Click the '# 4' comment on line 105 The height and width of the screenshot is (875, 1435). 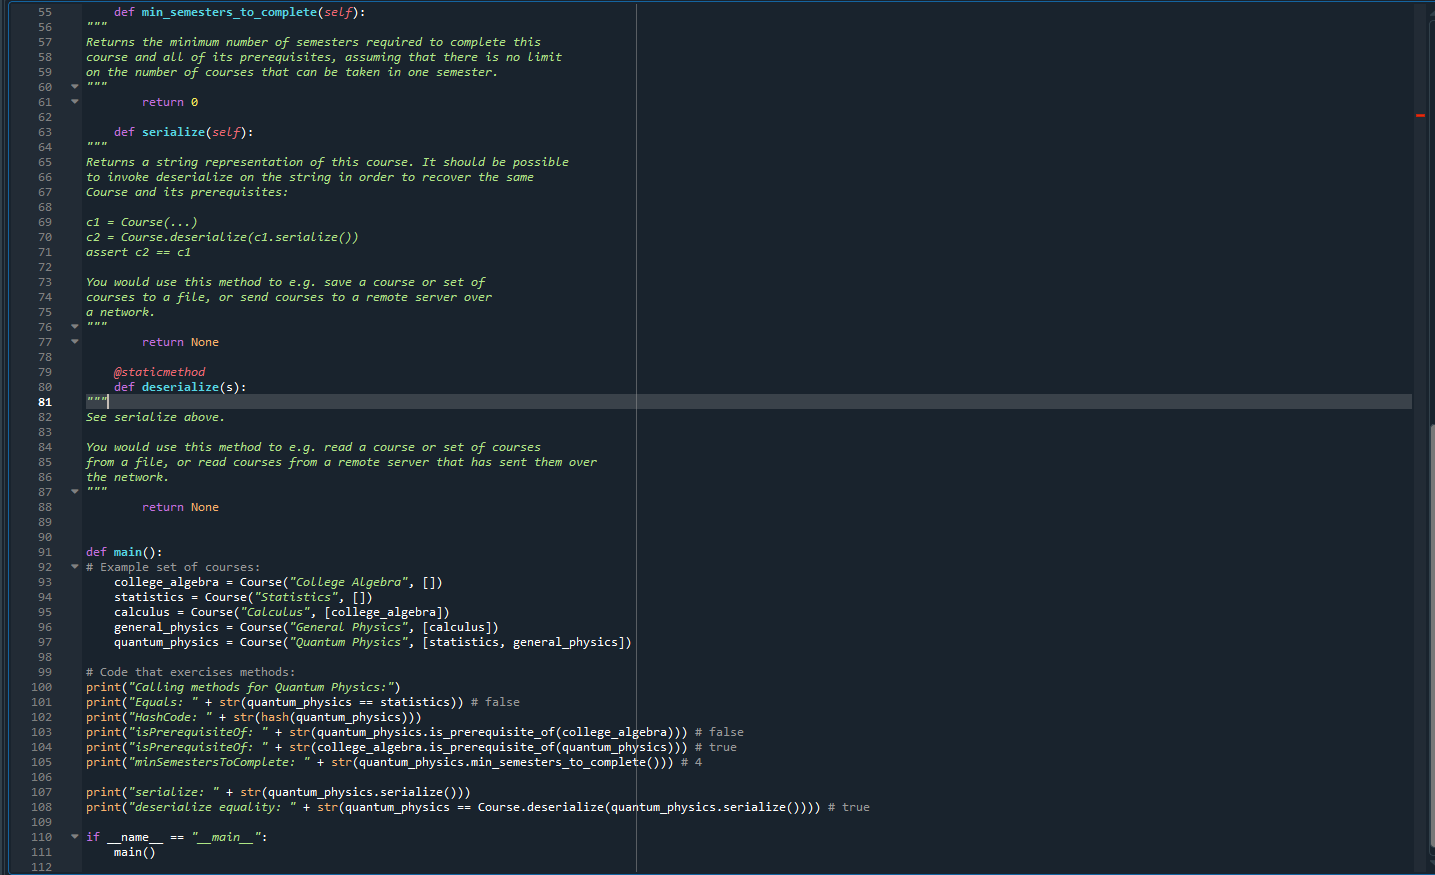pyautogui.click(x=691, y=762)
